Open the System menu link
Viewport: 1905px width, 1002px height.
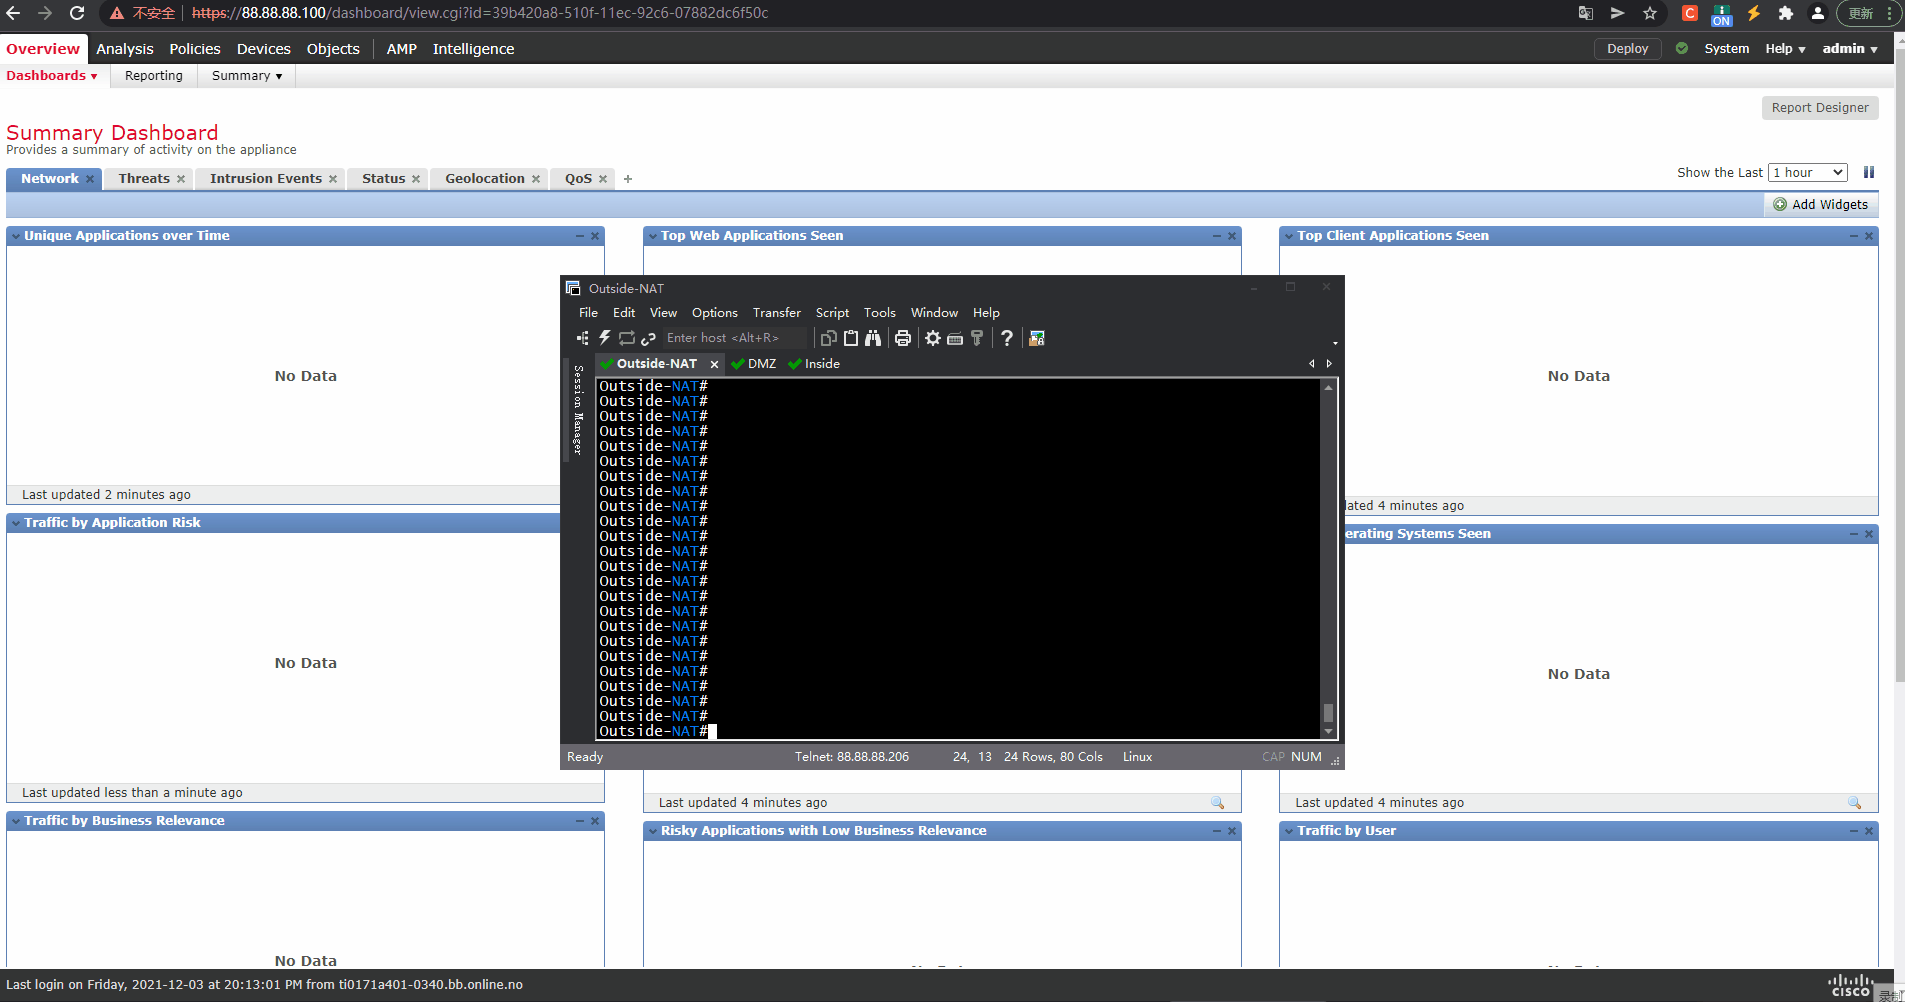(x=1727, y=48)
